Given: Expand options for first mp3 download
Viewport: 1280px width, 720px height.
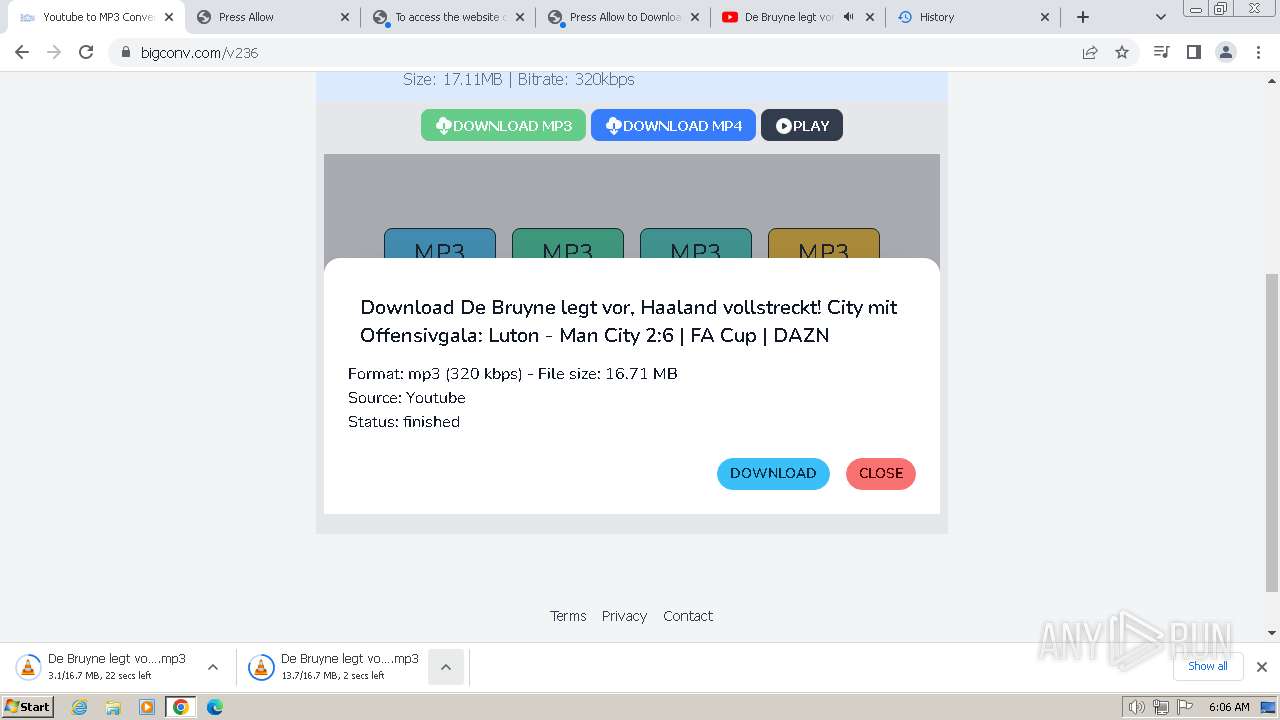Looking at the screenshot, I should click(x=212, y=667).
